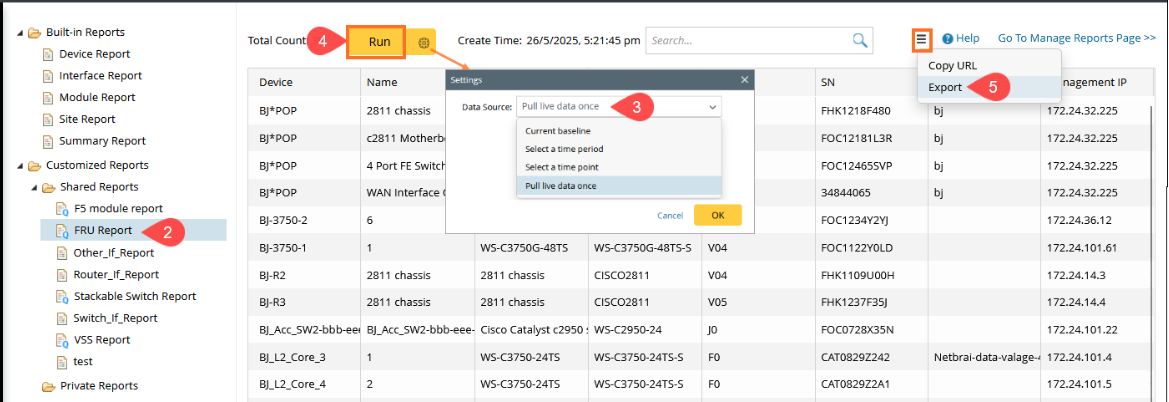
Task: Open the hamburger menu icon
Action: click(x=922, y=39)
